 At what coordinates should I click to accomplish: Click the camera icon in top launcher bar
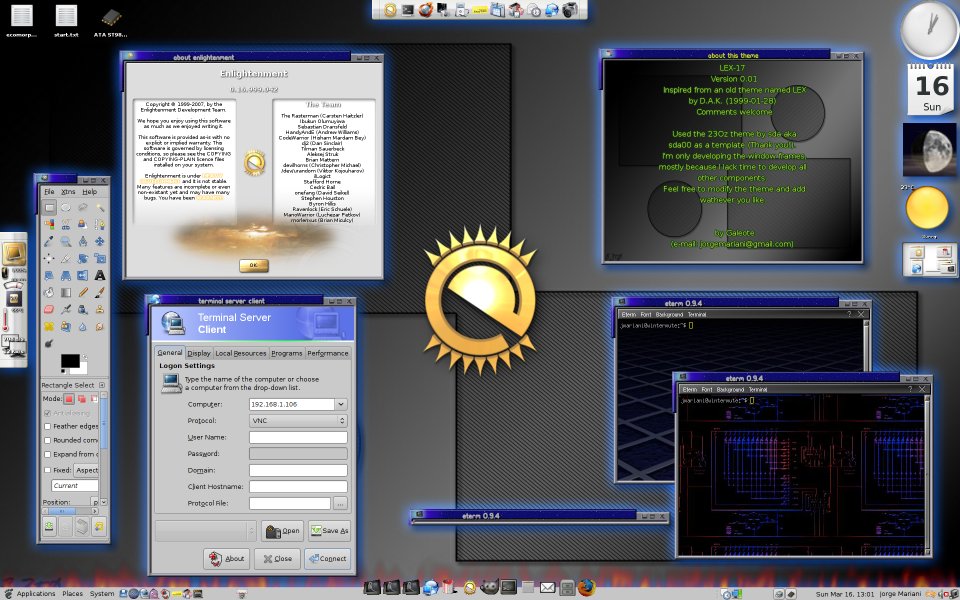pyautogui.click(x=570, y=9)
